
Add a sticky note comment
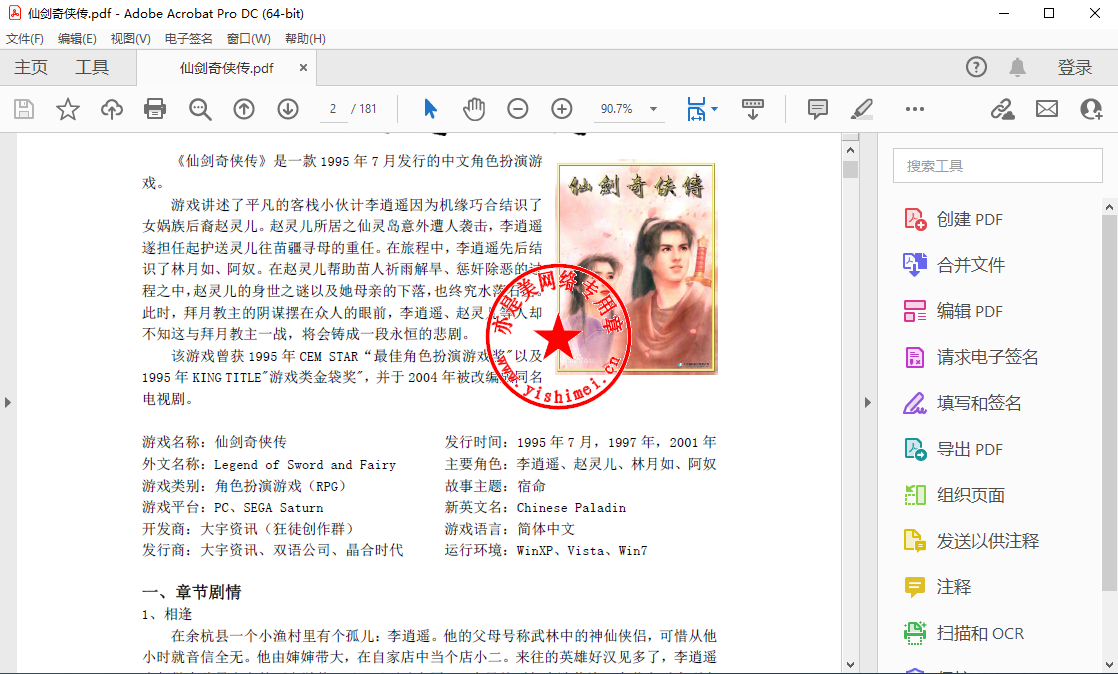[x=818, y=109]
